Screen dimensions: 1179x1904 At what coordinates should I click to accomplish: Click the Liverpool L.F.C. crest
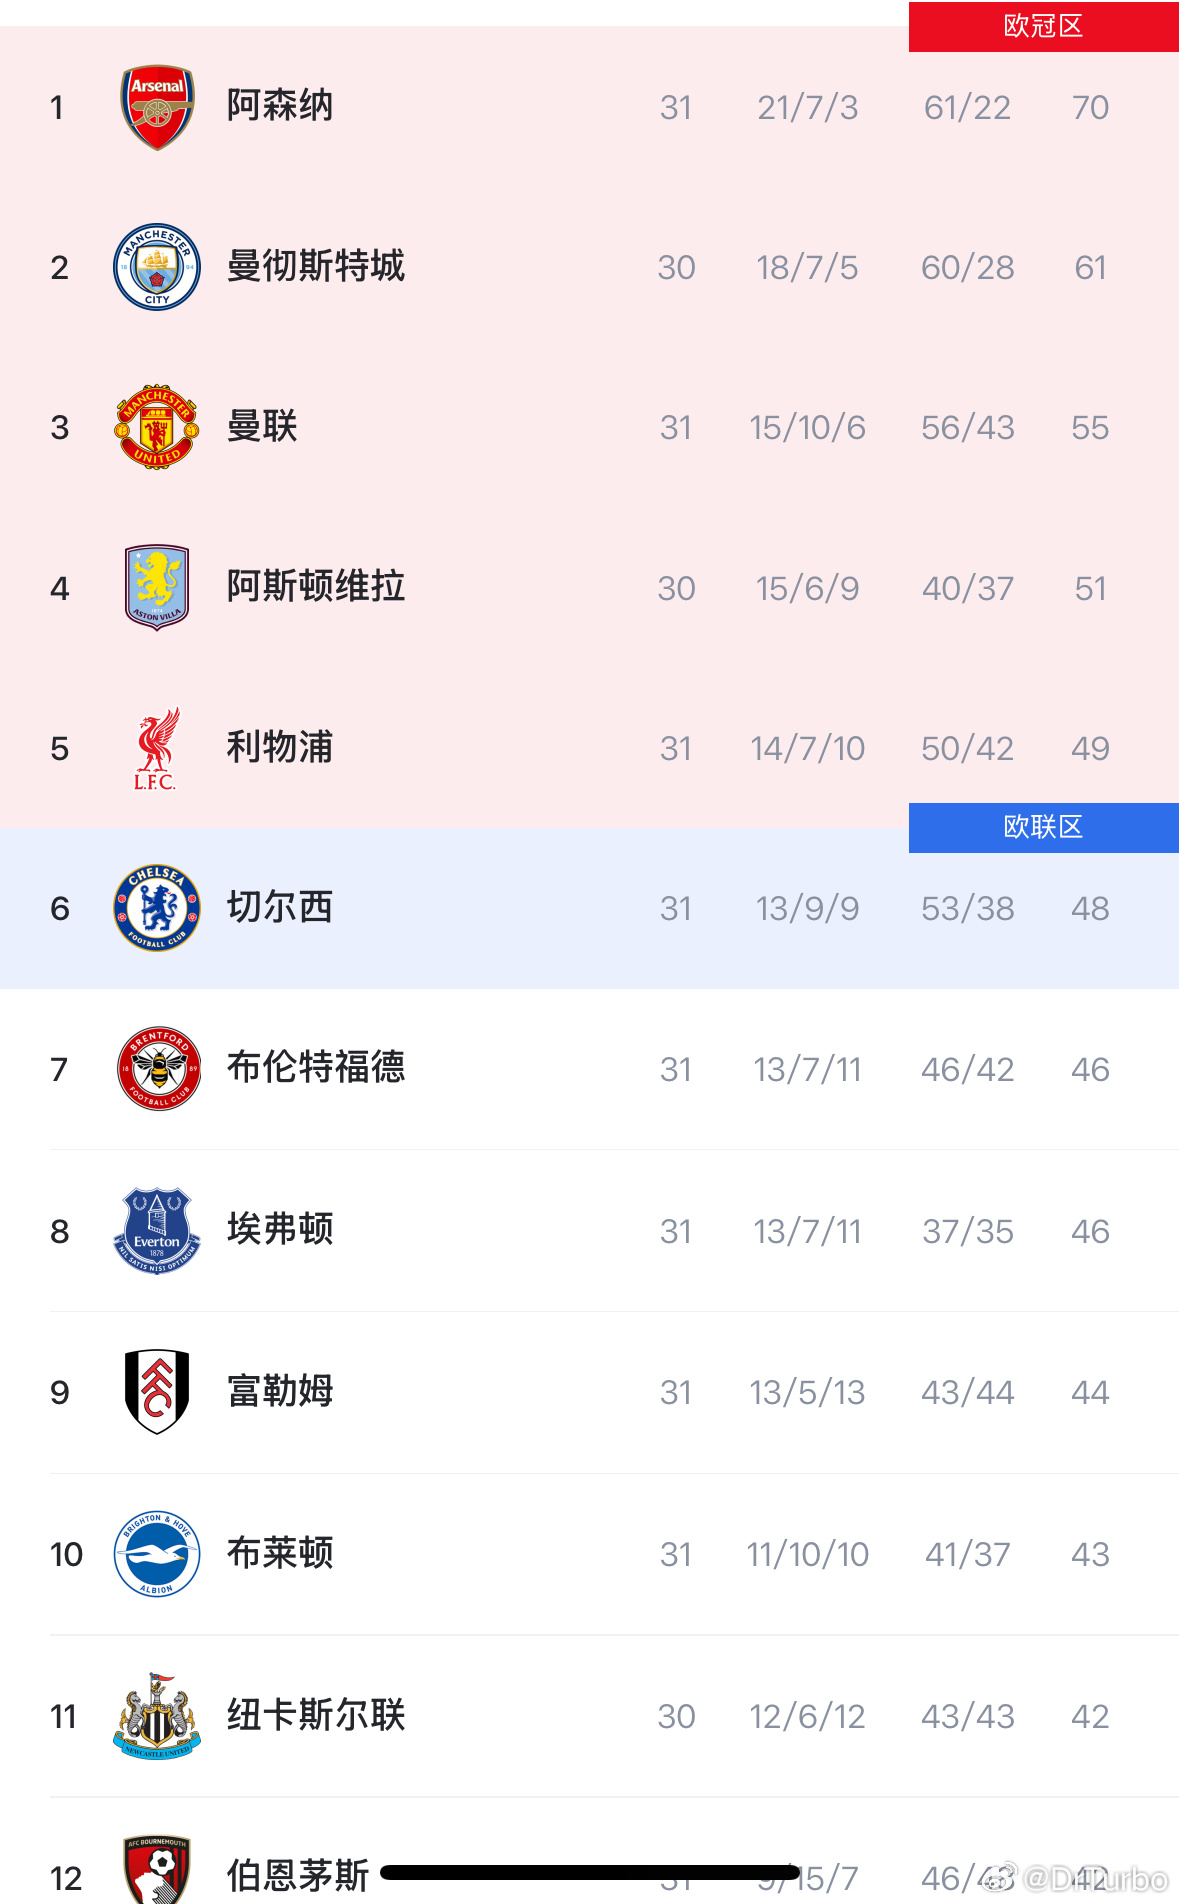click(x=156, y=748)
